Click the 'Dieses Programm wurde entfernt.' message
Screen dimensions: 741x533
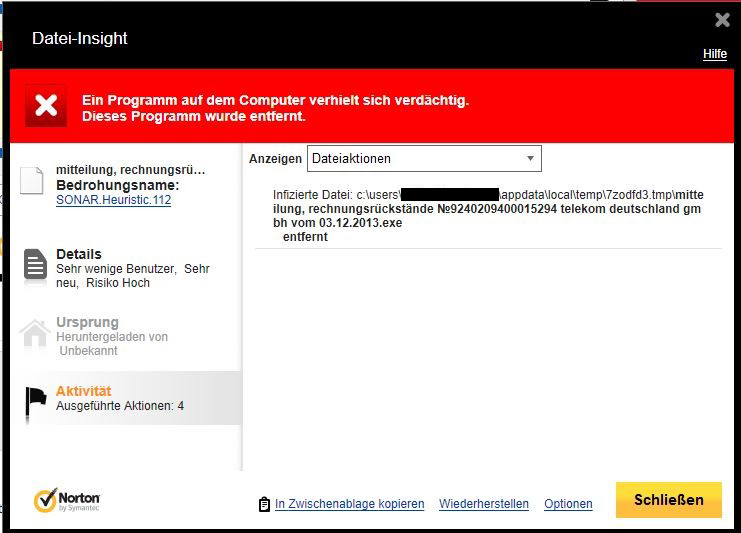tap(194, 116)
